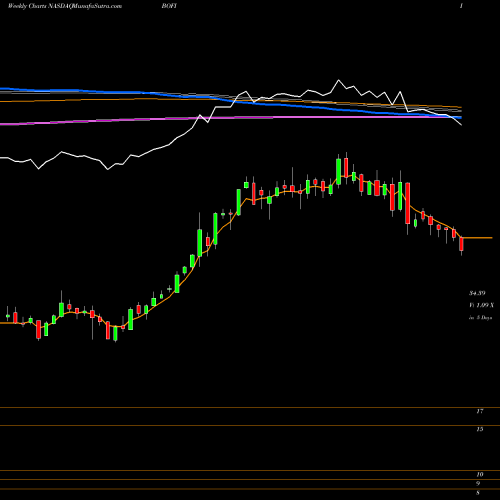Click the 15 price axis label

click(480, 429)
